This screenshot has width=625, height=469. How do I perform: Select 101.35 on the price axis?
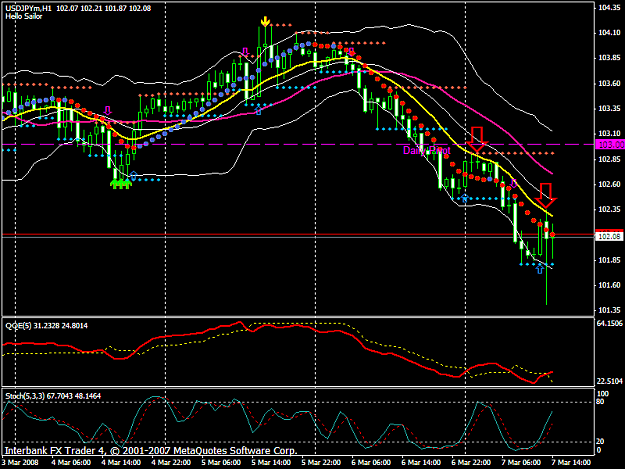tap(609, 310)
